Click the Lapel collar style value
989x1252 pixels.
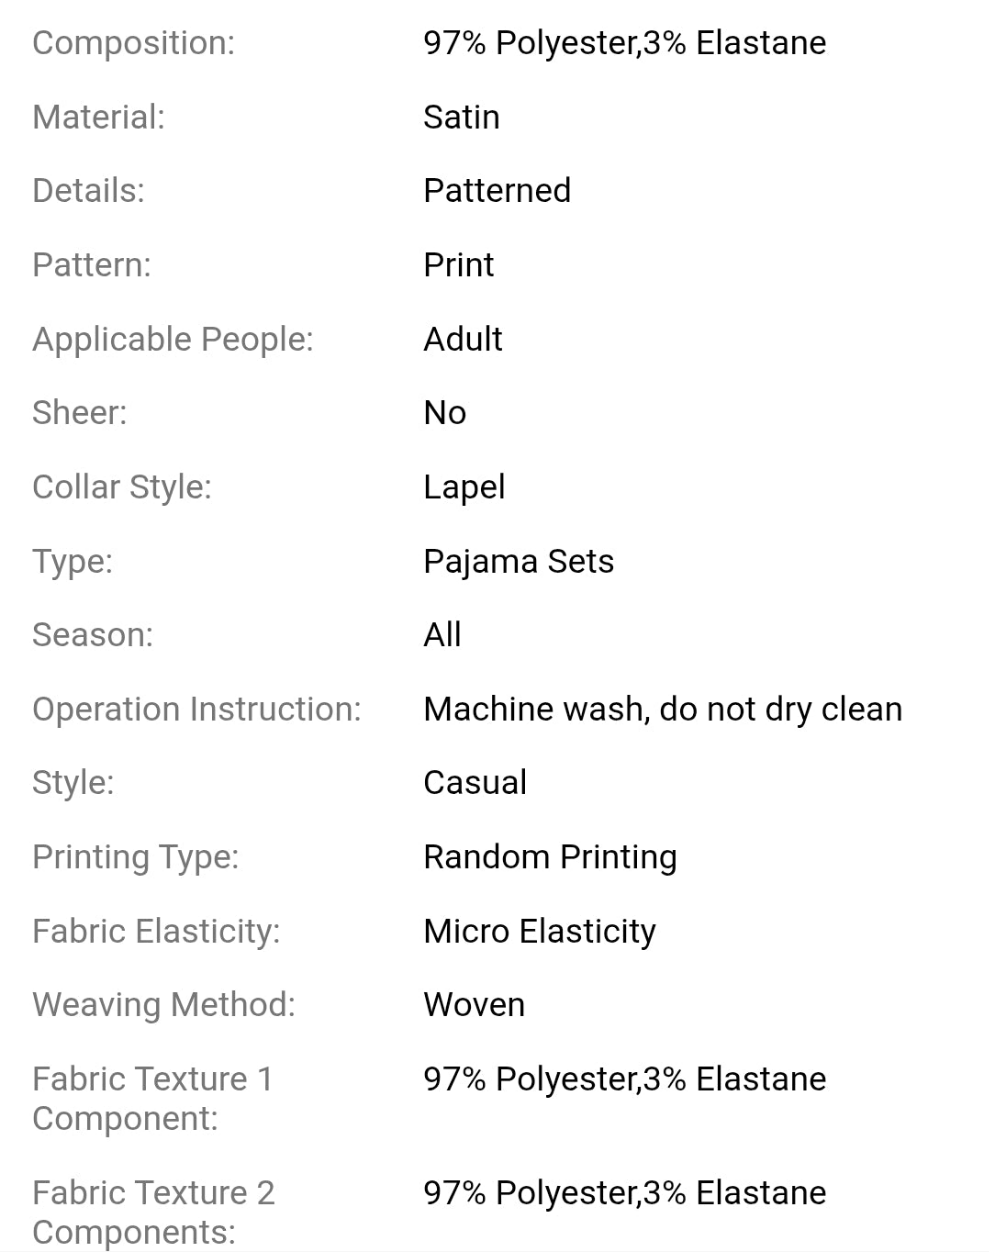[x=464, y=487]
